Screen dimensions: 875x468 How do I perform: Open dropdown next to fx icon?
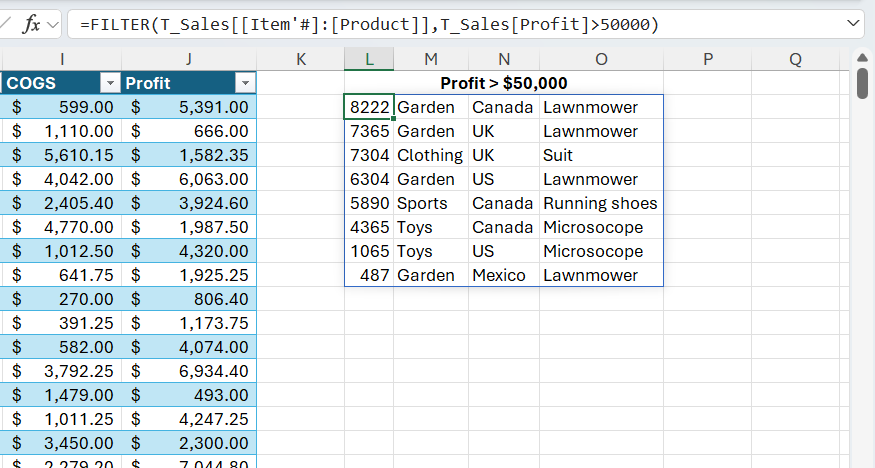tap(53, 25)
